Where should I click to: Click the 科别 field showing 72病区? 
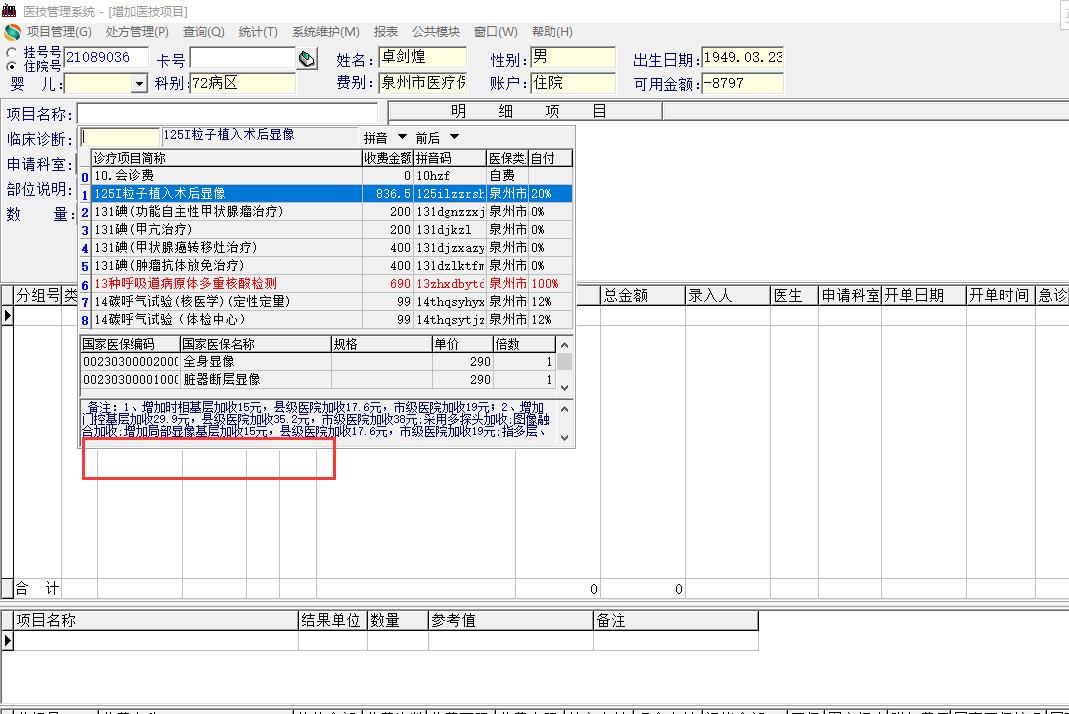pos(243,83)
